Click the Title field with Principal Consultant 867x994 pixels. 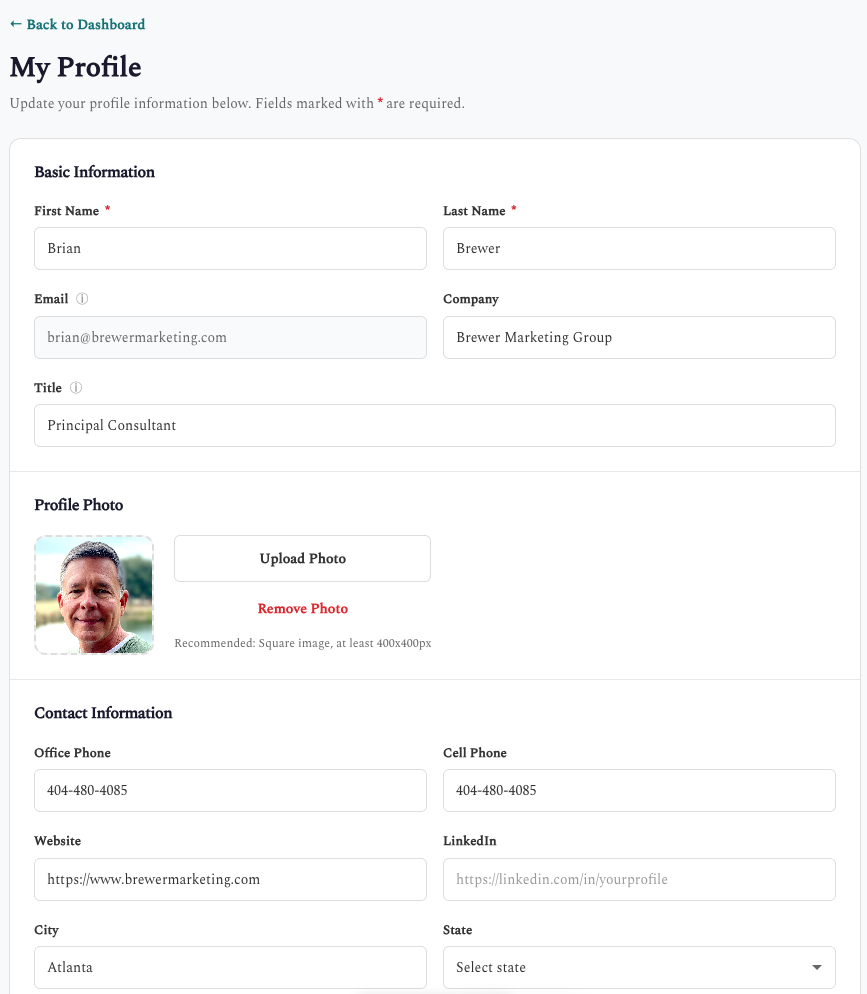435,425
